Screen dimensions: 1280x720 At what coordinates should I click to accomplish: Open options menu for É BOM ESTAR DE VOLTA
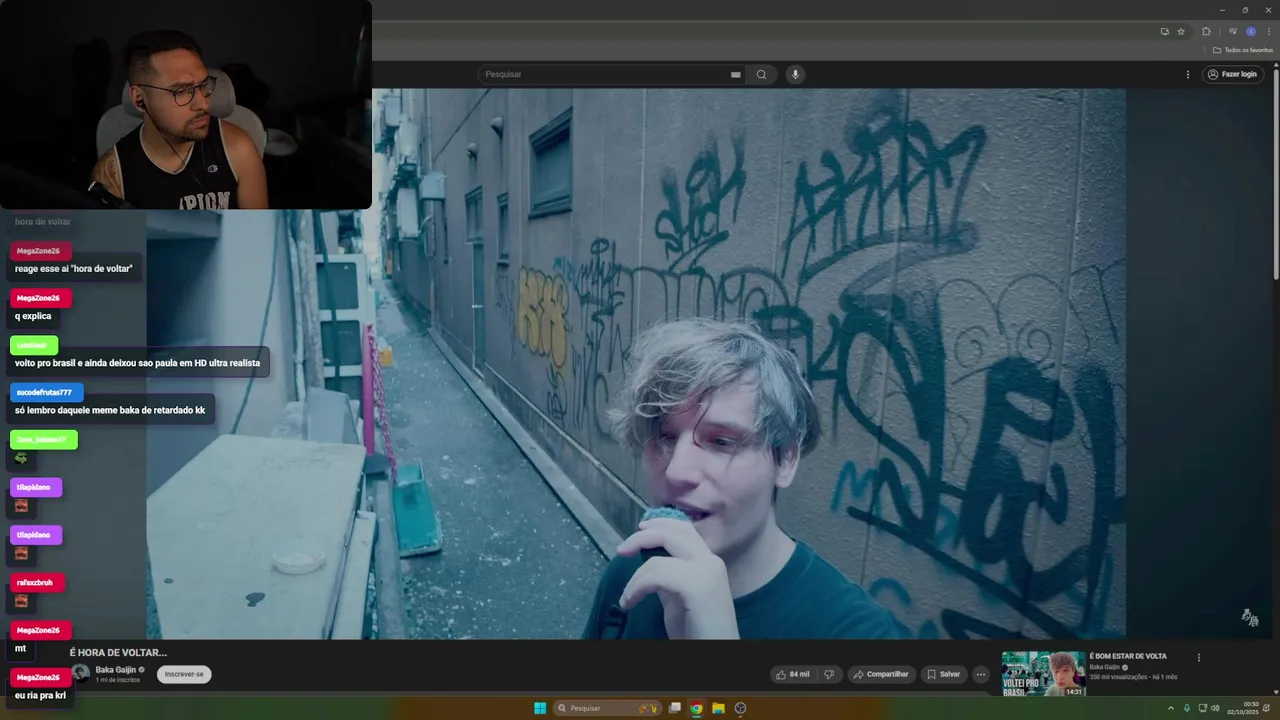click(1198, 657)
